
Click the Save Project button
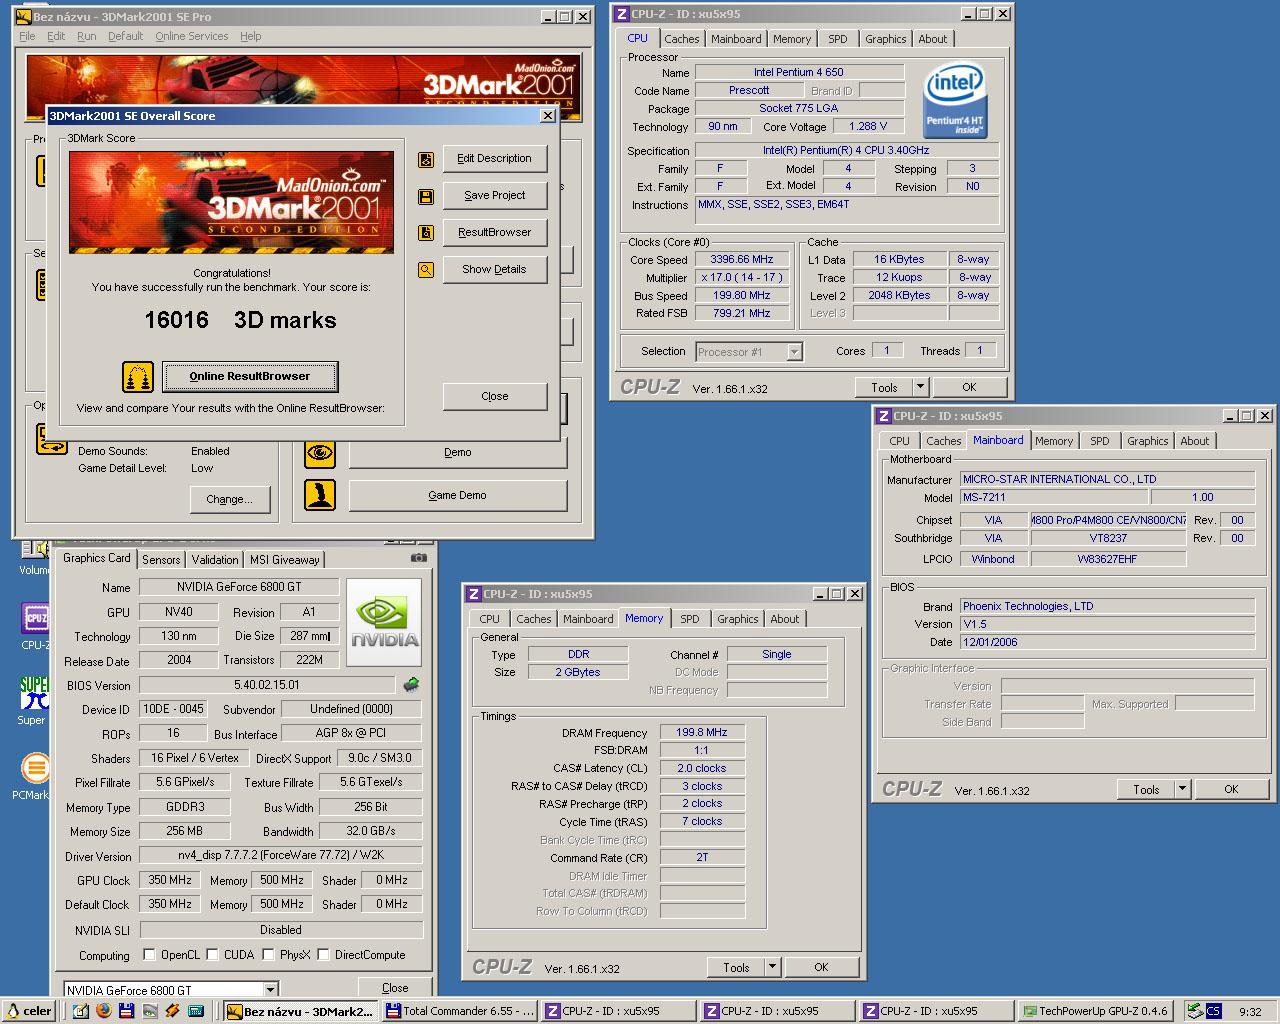pos(495,195)
